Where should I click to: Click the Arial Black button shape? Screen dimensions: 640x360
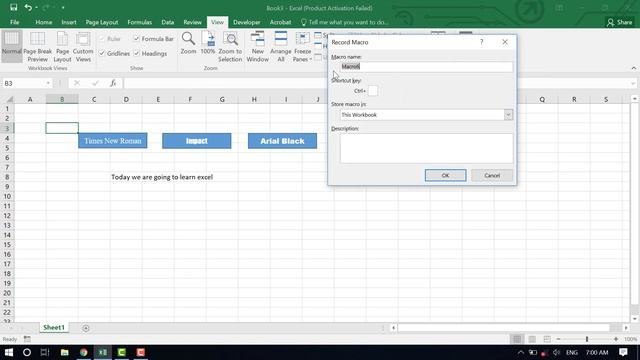pyautogui.click(x=282, y=141)
